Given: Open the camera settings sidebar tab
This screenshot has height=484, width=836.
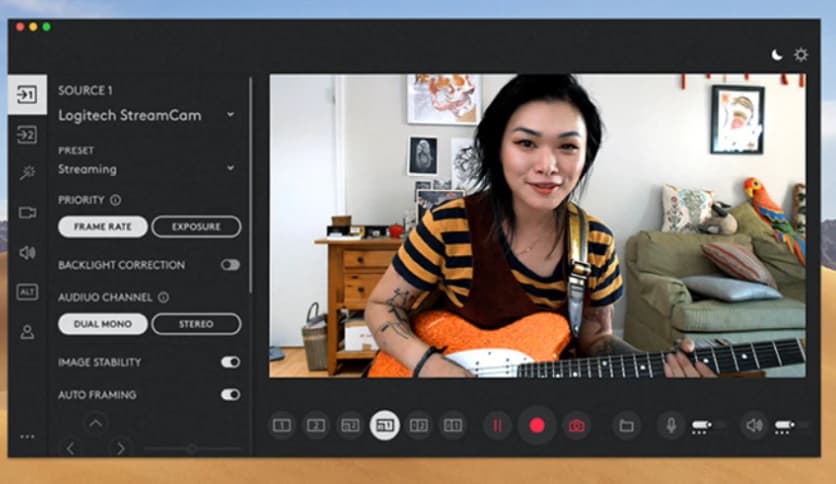Looking at the screenshot, I should click(27, 213).
